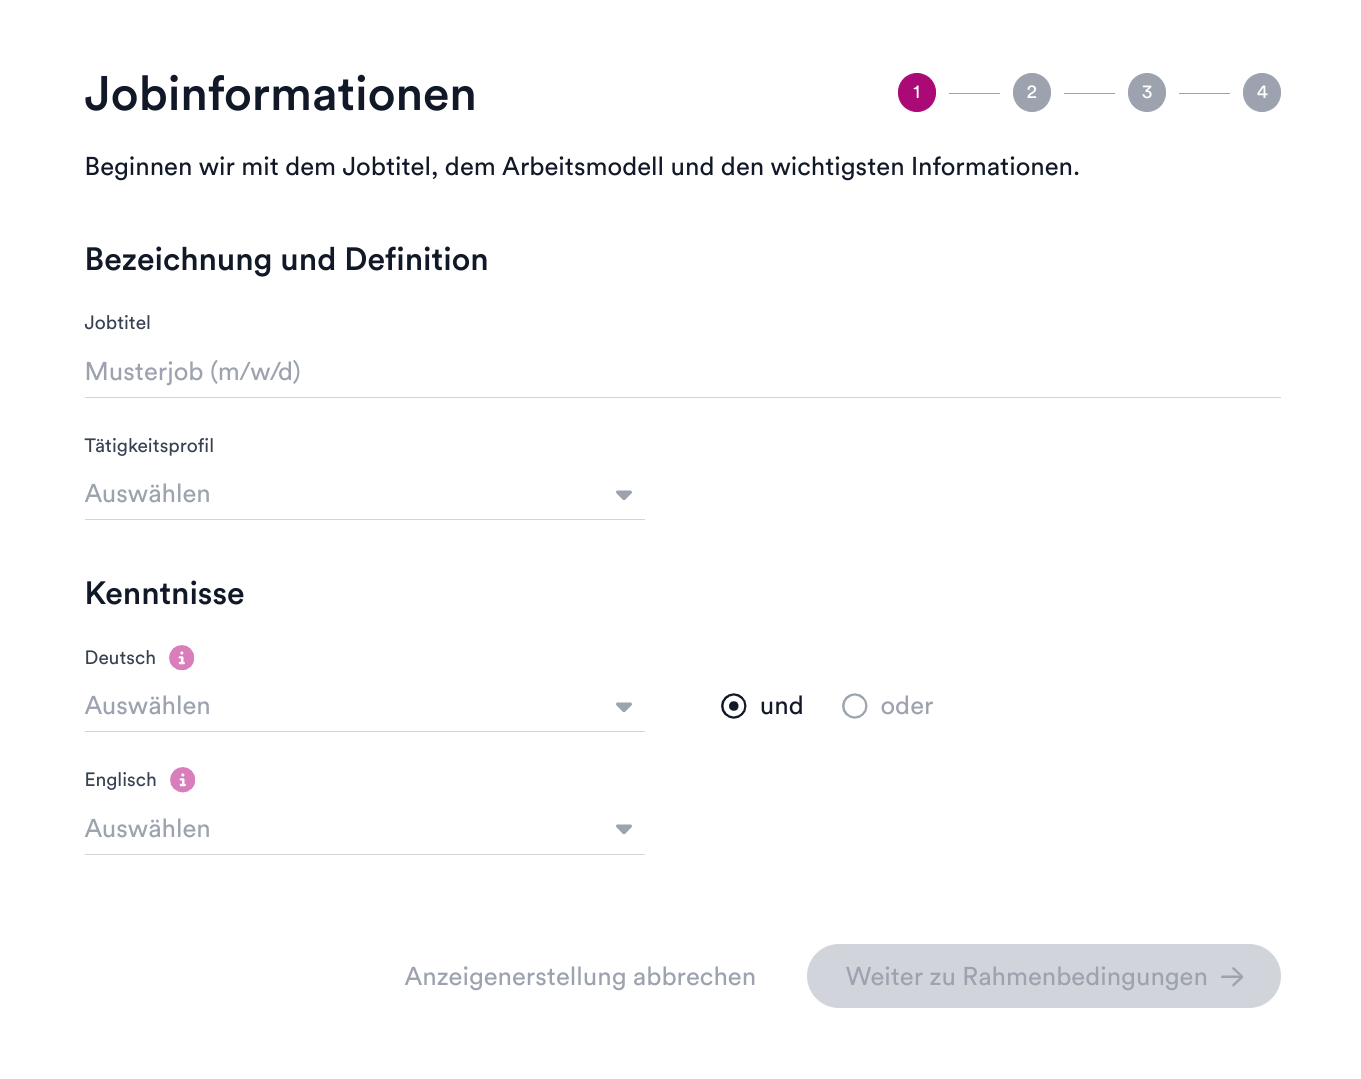Click the arrow icon on the Weiter button
The width and height of the screenshot is (1361, 1079).
point(1232,977)
